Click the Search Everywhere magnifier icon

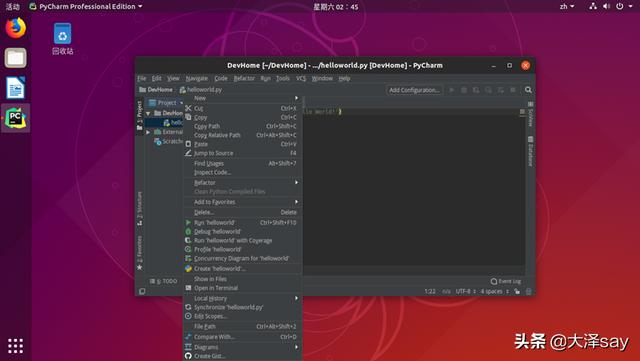(528, 90)
